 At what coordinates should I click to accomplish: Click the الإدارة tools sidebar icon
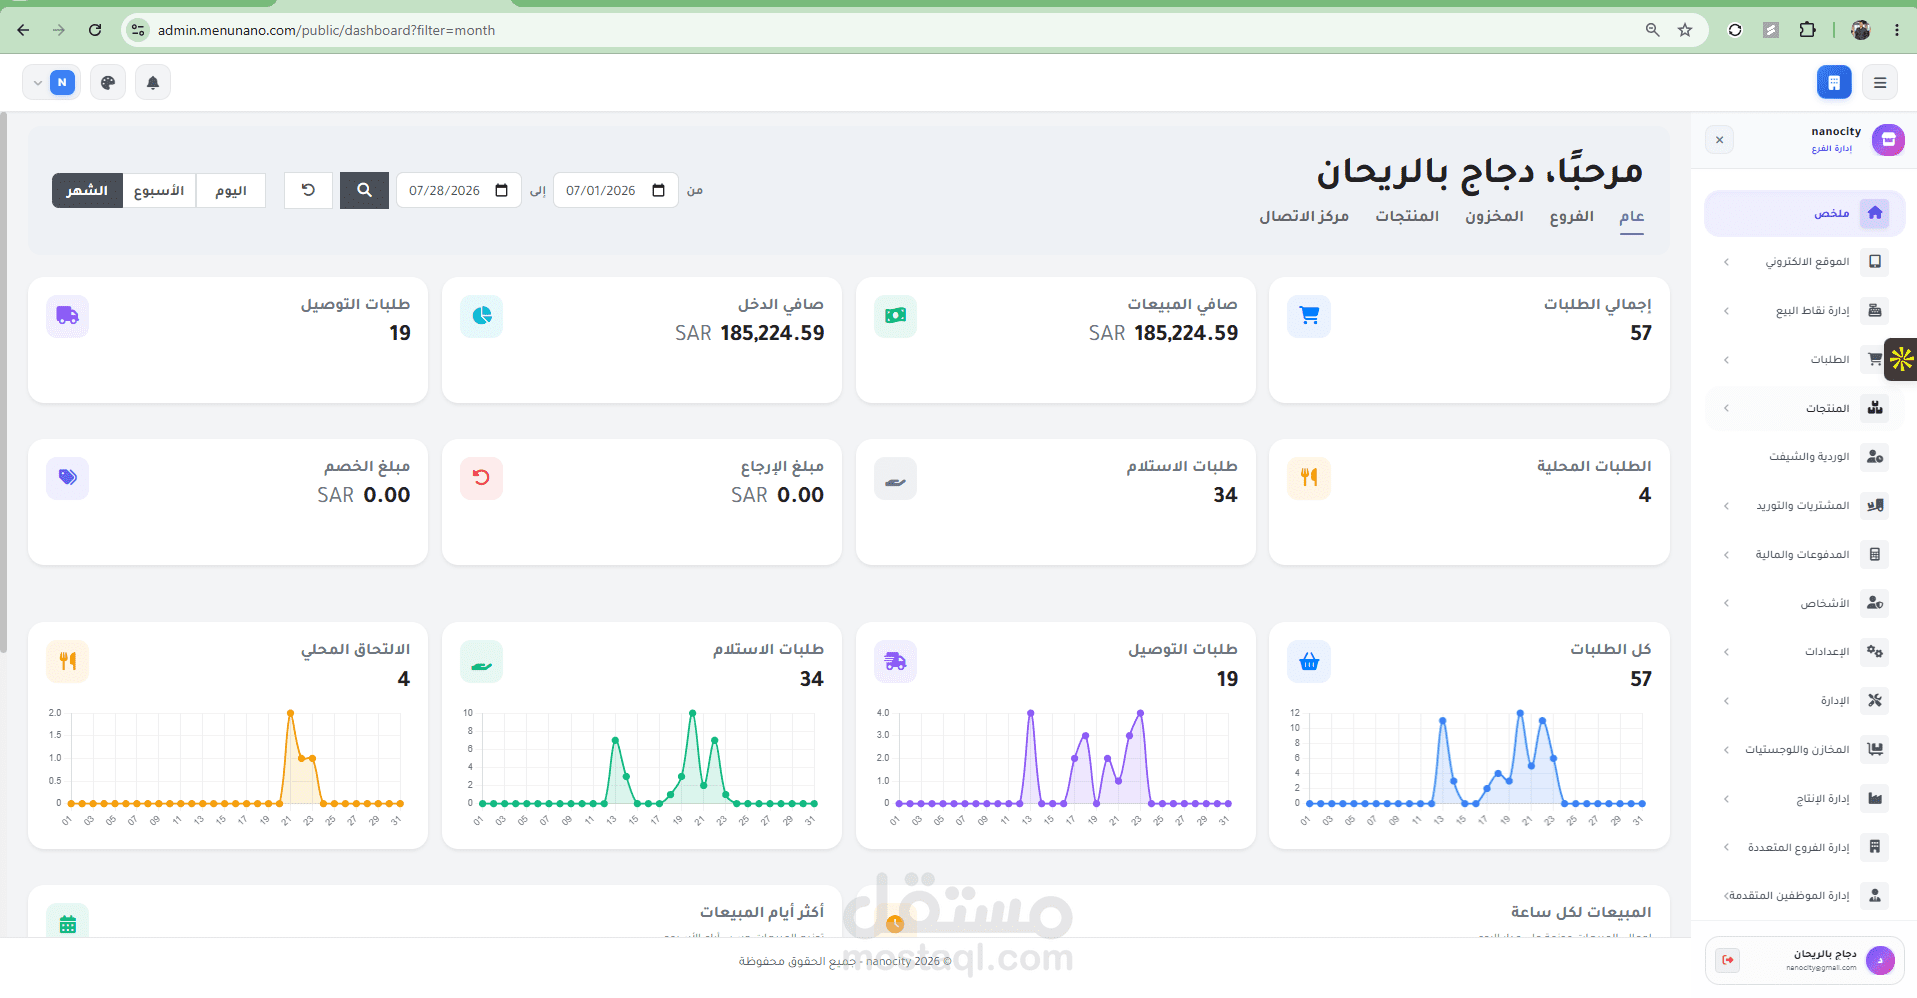click(x=1875, y=701)
